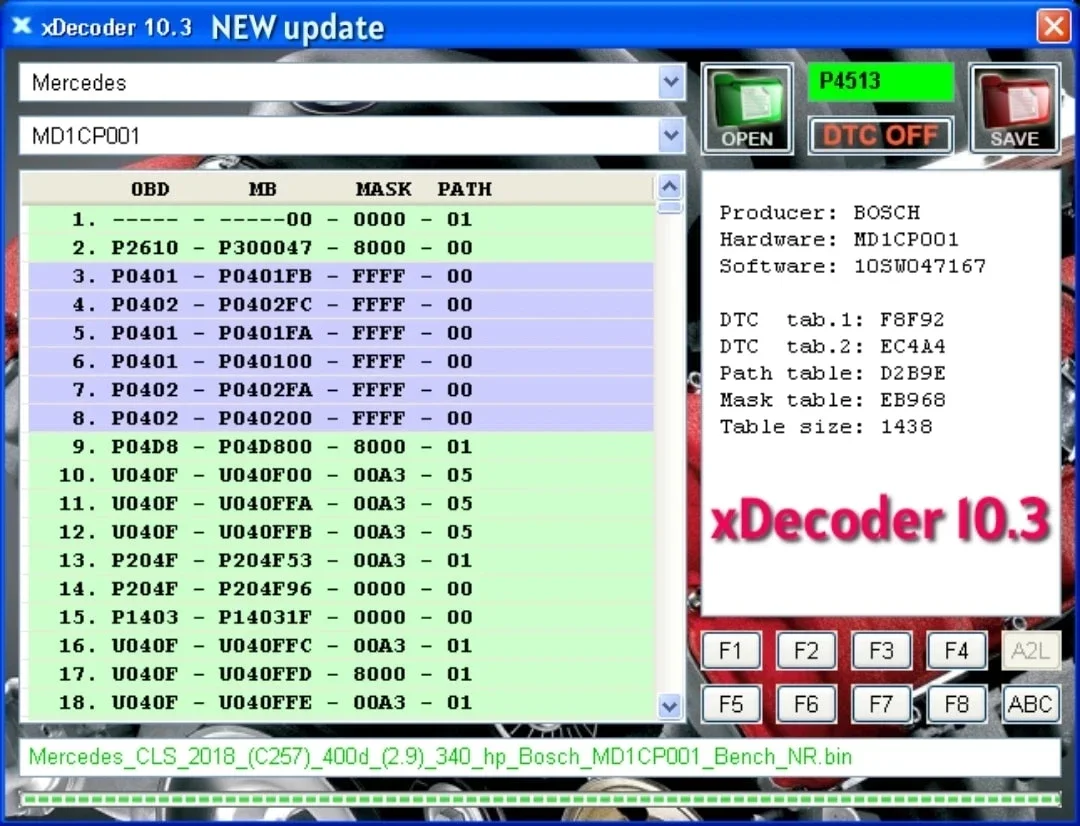Image resolution: width=1080 pixels, height=826 pixels.
Task: Click the P4513 code display field
Action: coord(880,81)
